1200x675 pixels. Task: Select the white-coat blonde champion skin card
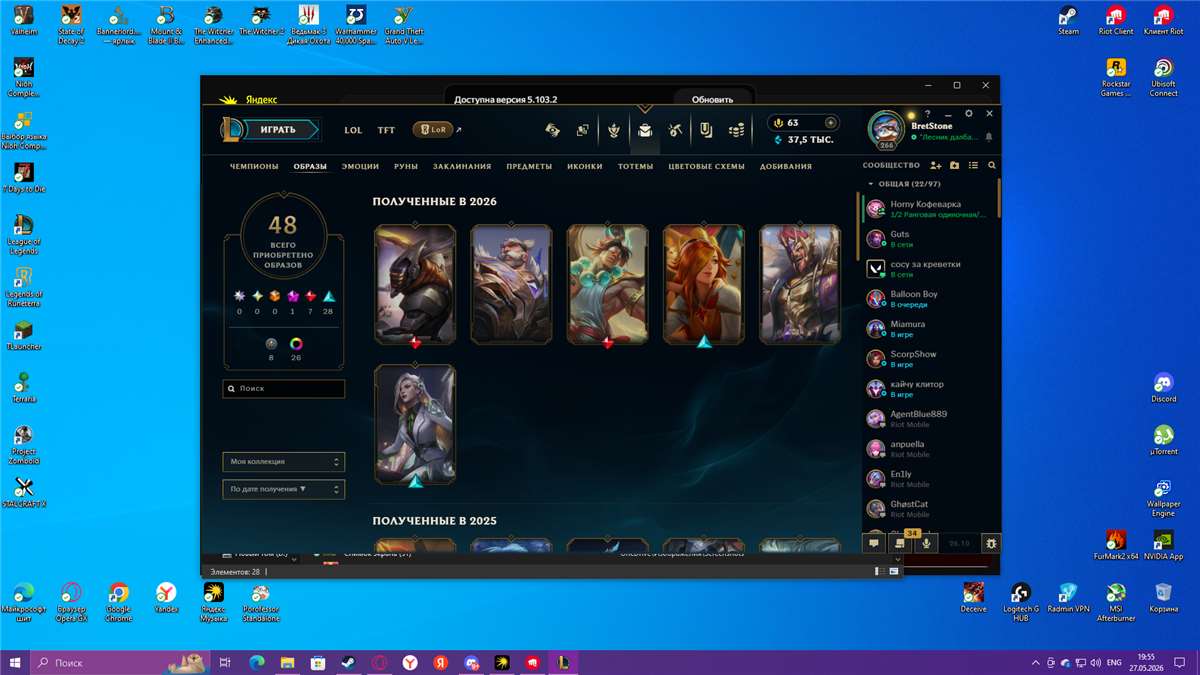point(415,425)
